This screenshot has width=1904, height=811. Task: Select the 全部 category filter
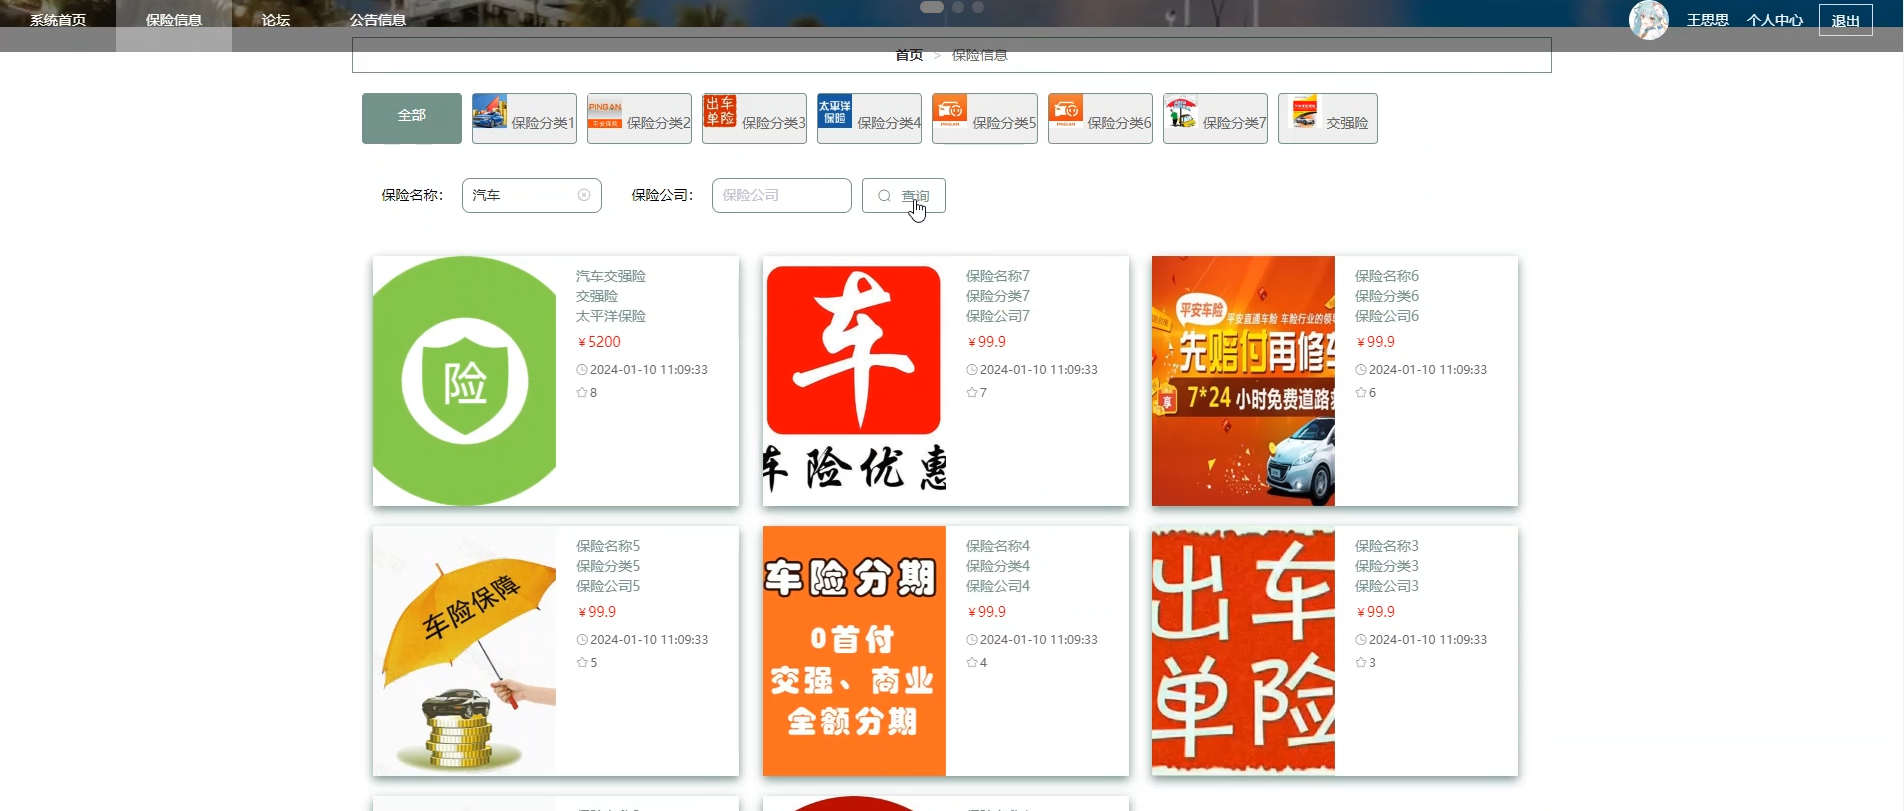pyautogui.click(x=412, y=118)
